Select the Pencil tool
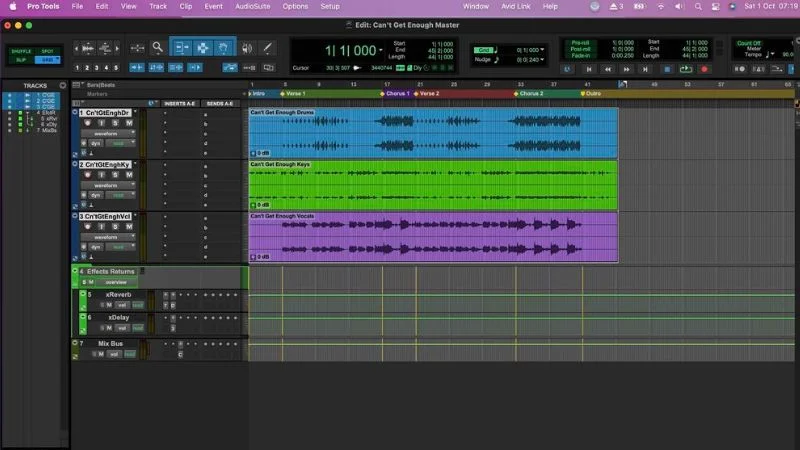Image resolution: width=800 pixels, height=450 pixels. pos(267,48)
